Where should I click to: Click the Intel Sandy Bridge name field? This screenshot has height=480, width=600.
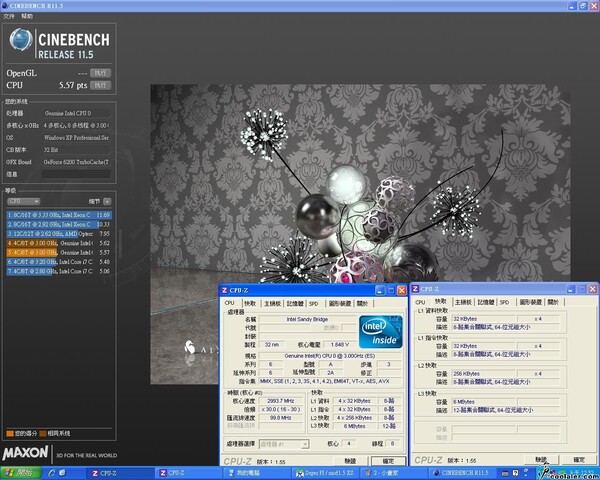point(307,319)
